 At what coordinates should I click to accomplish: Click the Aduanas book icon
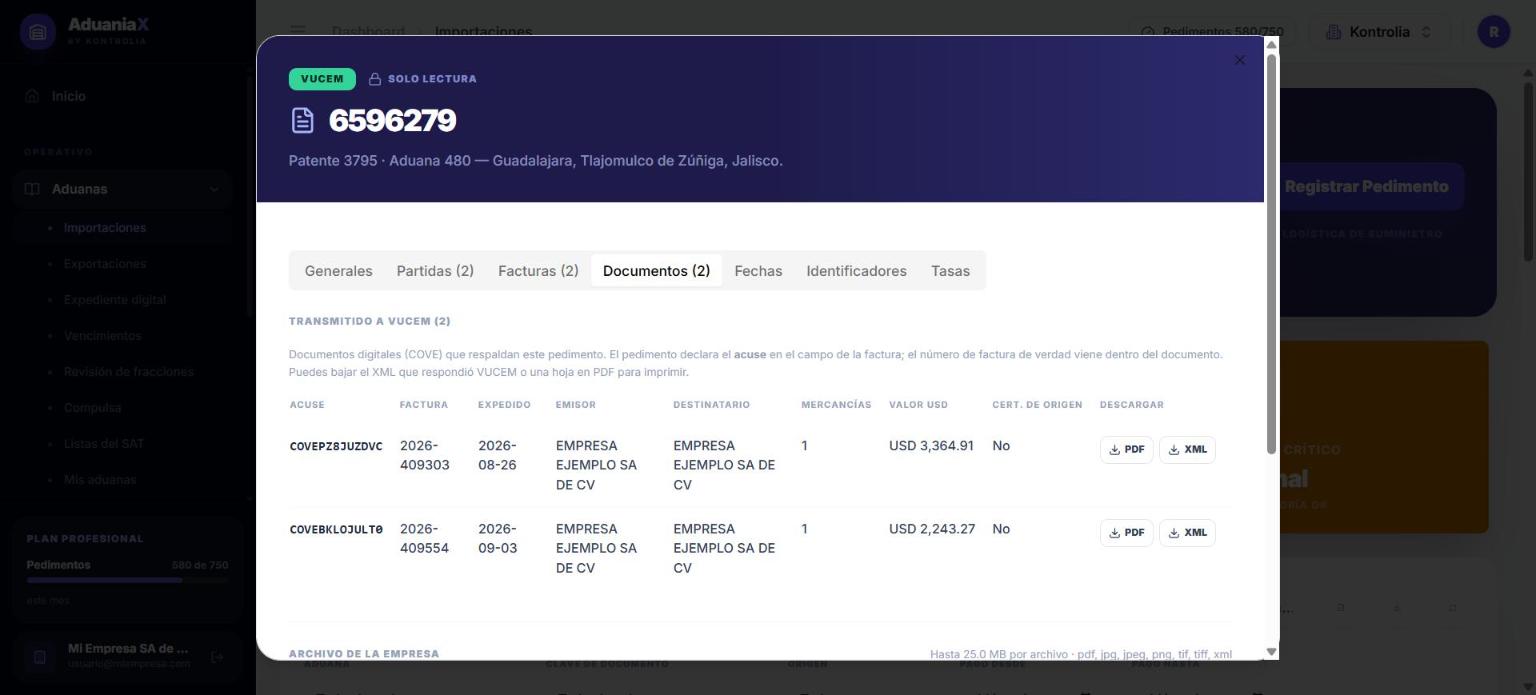(x=32, y=189)
